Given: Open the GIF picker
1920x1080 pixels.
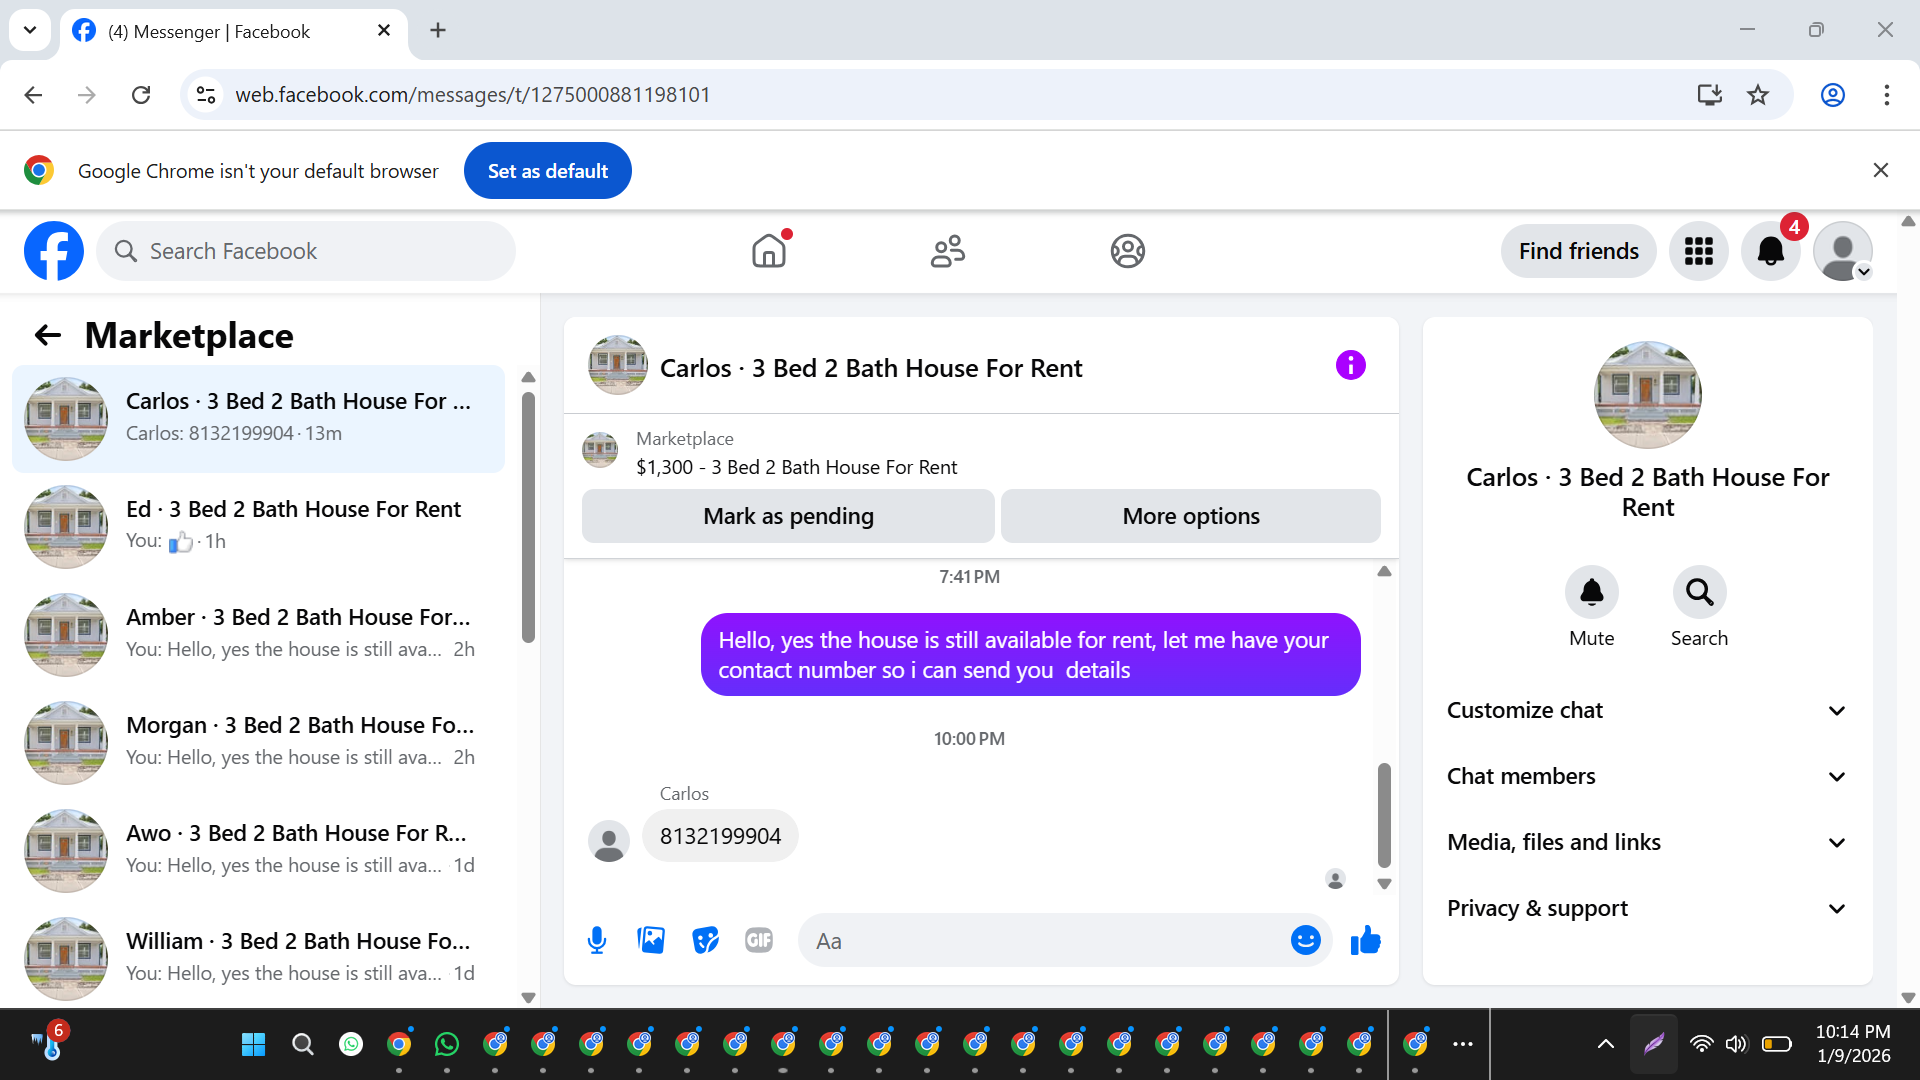Looking at the screenshot, I should [x=759, y=940].
